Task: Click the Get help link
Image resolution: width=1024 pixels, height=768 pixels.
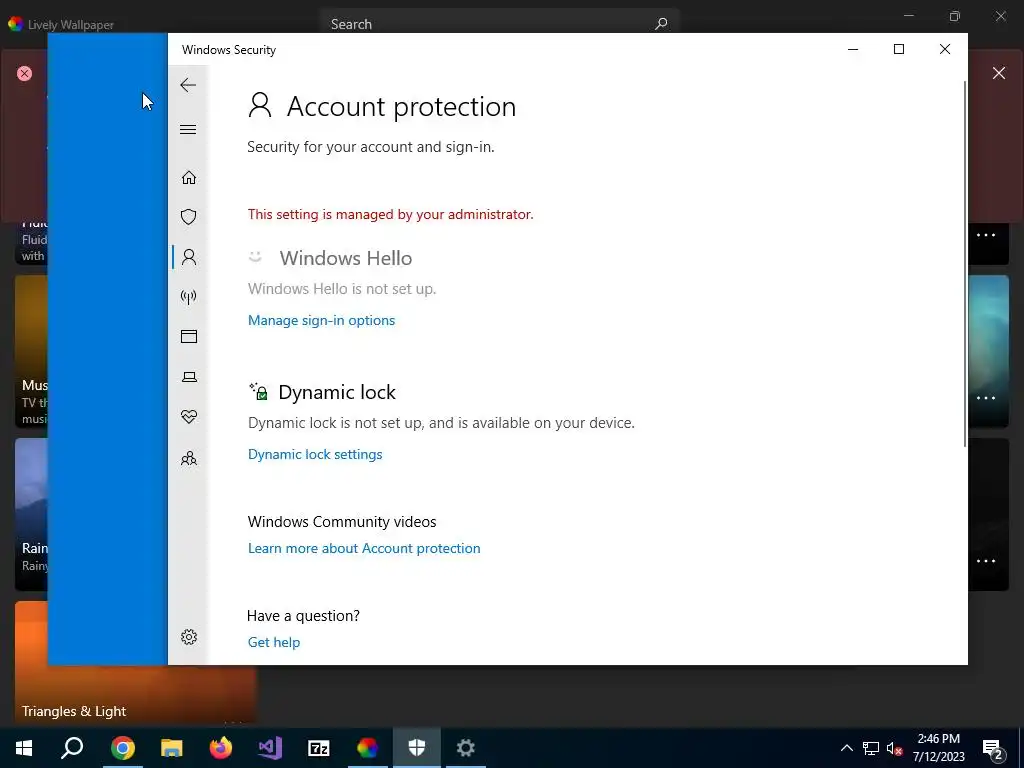Action: point(274,642)
